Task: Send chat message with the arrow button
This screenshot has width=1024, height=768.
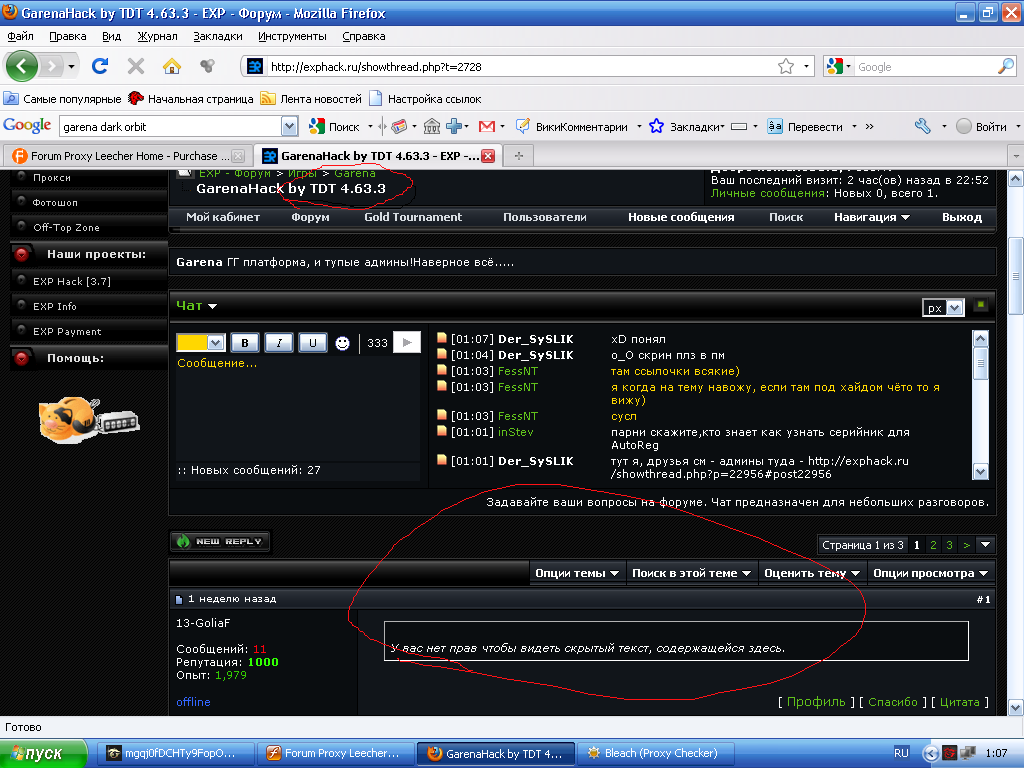Action: (407, 342)
